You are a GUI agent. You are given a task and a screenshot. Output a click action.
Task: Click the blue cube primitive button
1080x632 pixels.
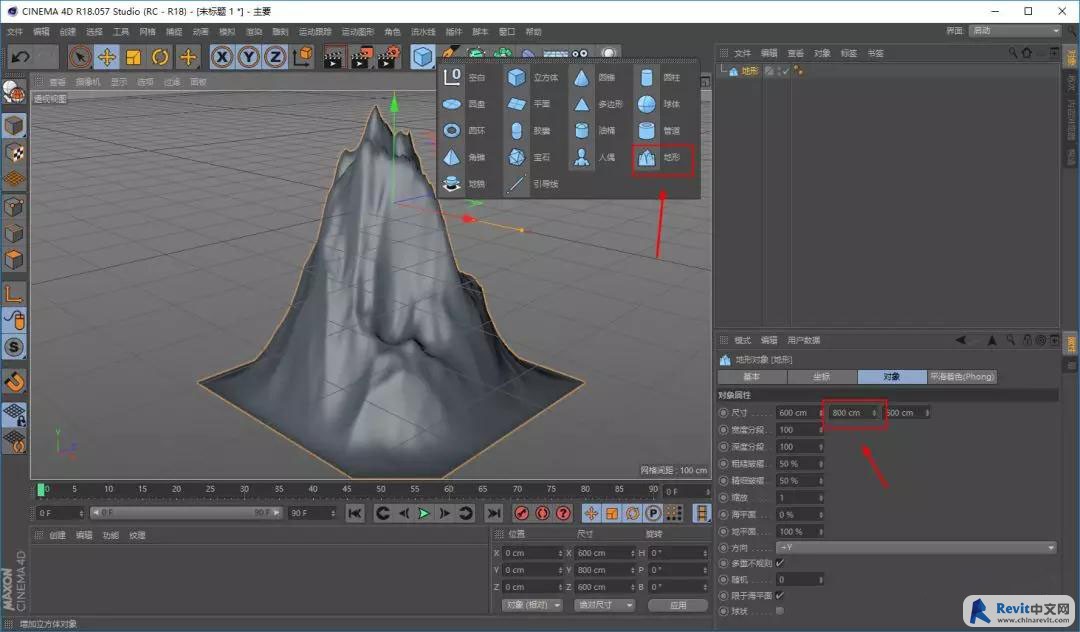coord(422,56)
